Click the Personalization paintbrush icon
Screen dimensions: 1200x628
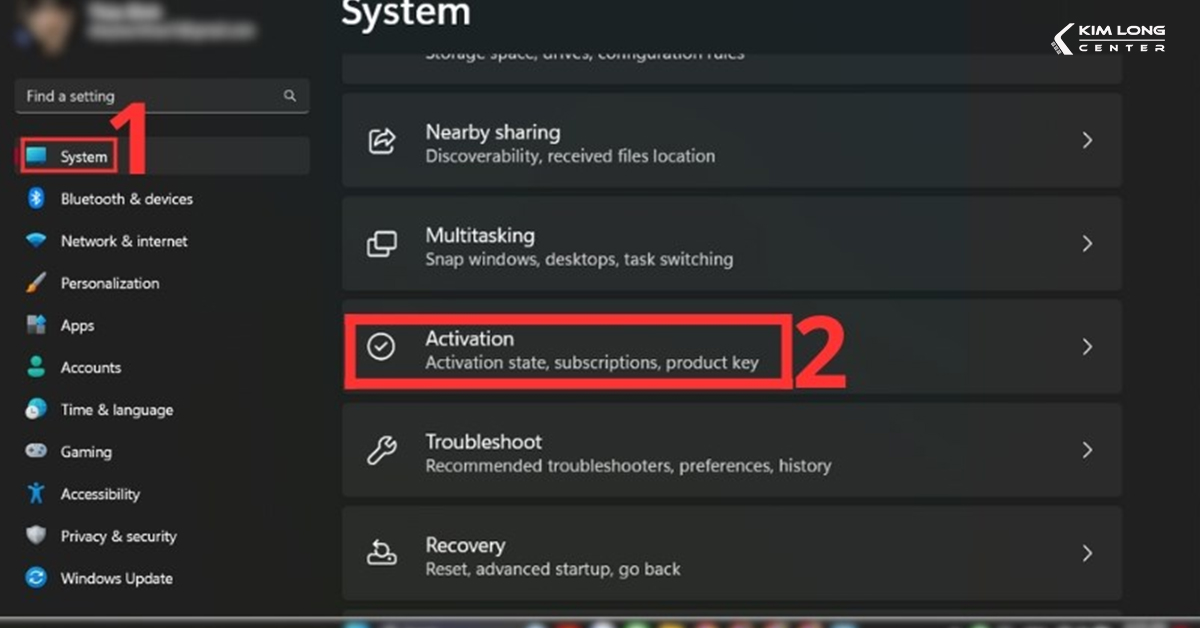pyautogui.click(x=36, y=283)
